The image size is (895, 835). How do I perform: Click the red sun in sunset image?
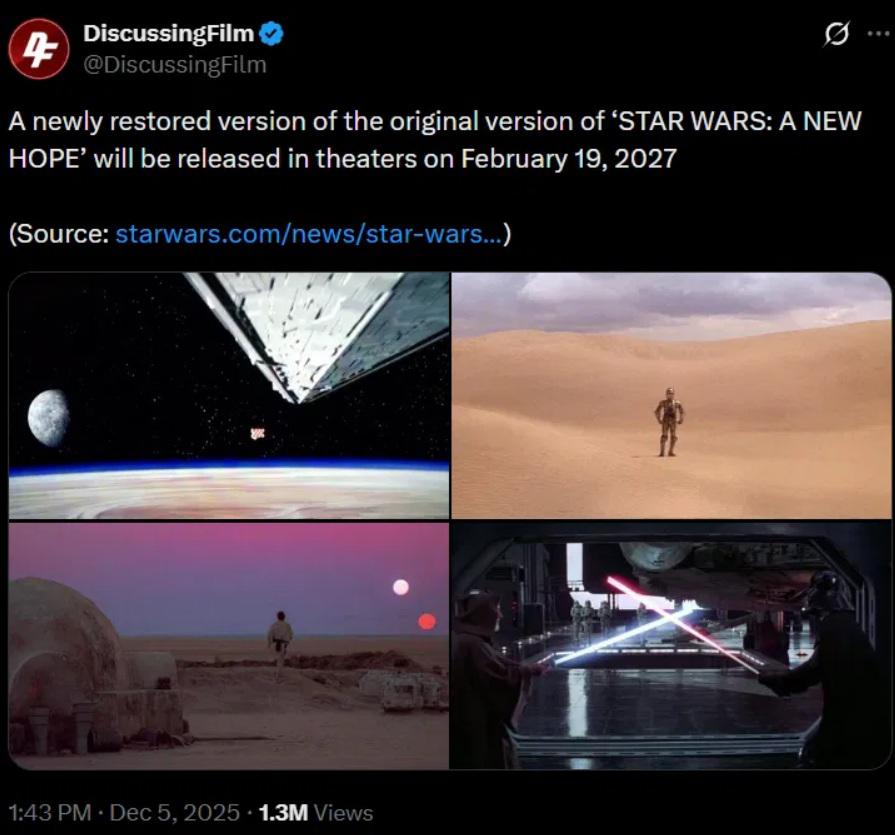[x=427, y=621]
